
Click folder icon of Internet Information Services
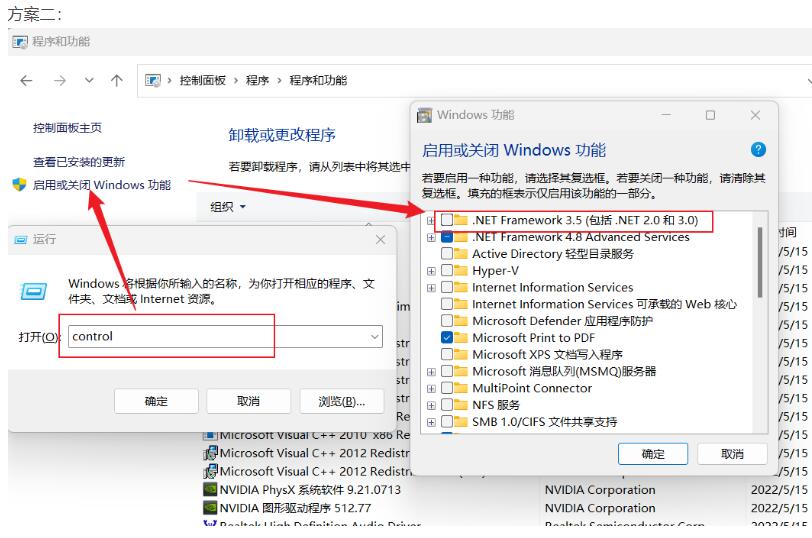click(x=461, y=287)
